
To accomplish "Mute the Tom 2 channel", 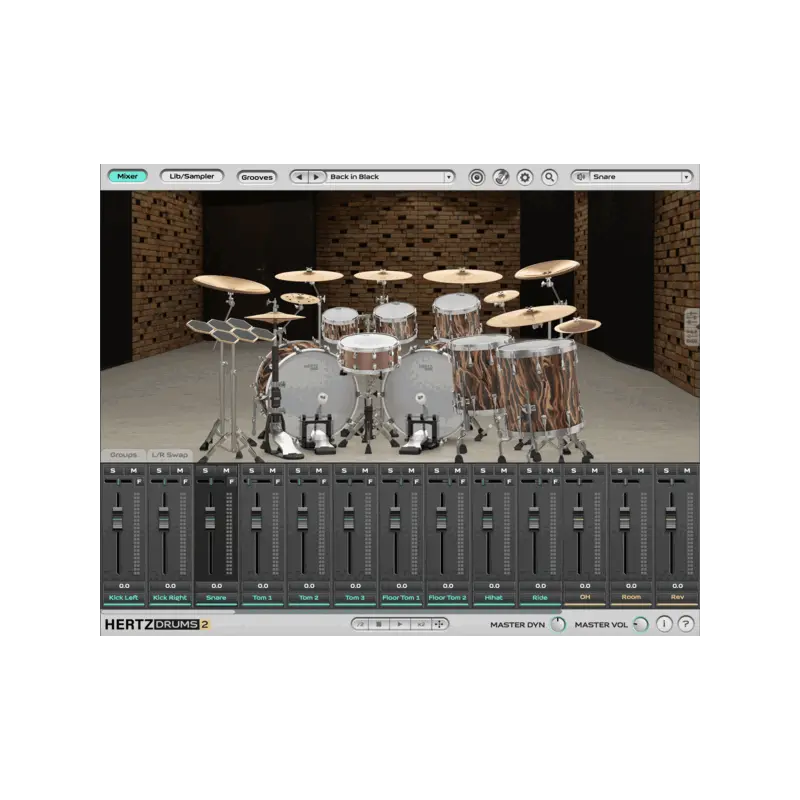I will pyautogui.click(x=319, y=470).
